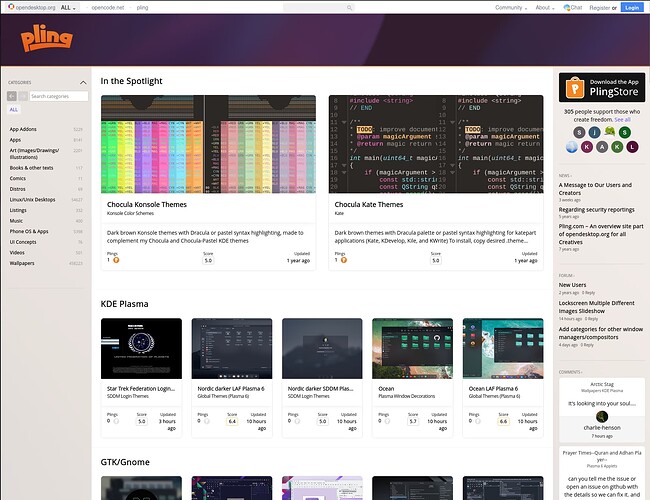The width and height of the screenshot is (650, 500).
Task: Open 'Add categories for other window managers' forum post
Action: tap(601, 333)
